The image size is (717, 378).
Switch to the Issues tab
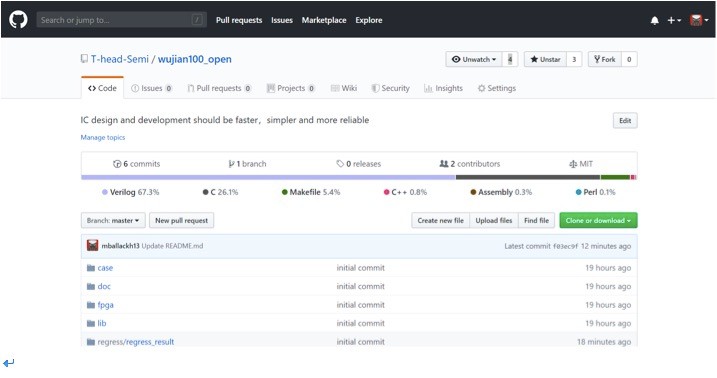[151, 88]
